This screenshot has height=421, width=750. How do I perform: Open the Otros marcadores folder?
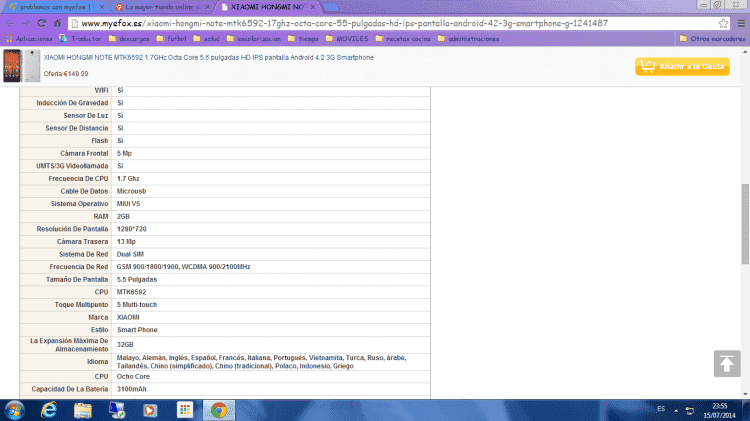712,39
